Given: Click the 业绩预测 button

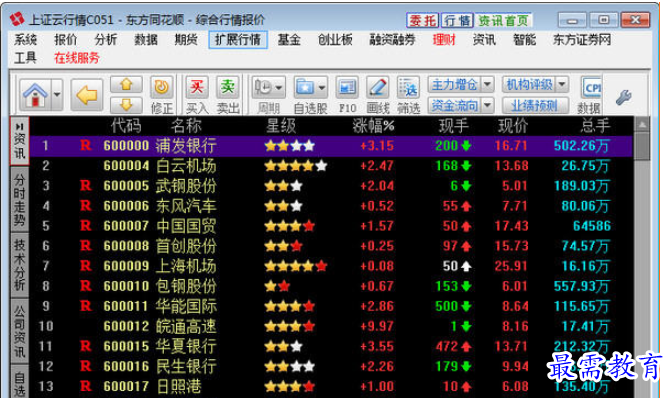Looking at the screenshot, I should tap(535, 105).
